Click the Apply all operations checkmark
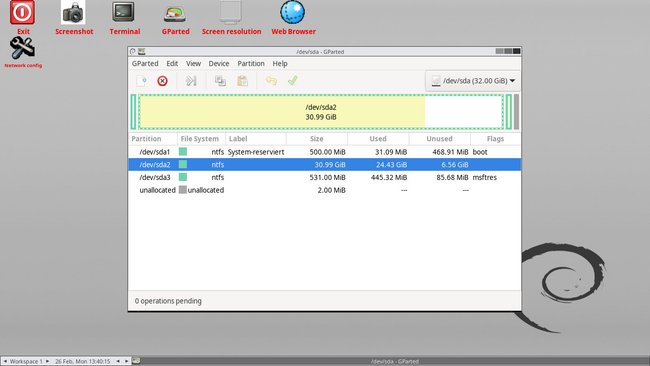The height and width of the screenshot is (366, 650). 293,80
